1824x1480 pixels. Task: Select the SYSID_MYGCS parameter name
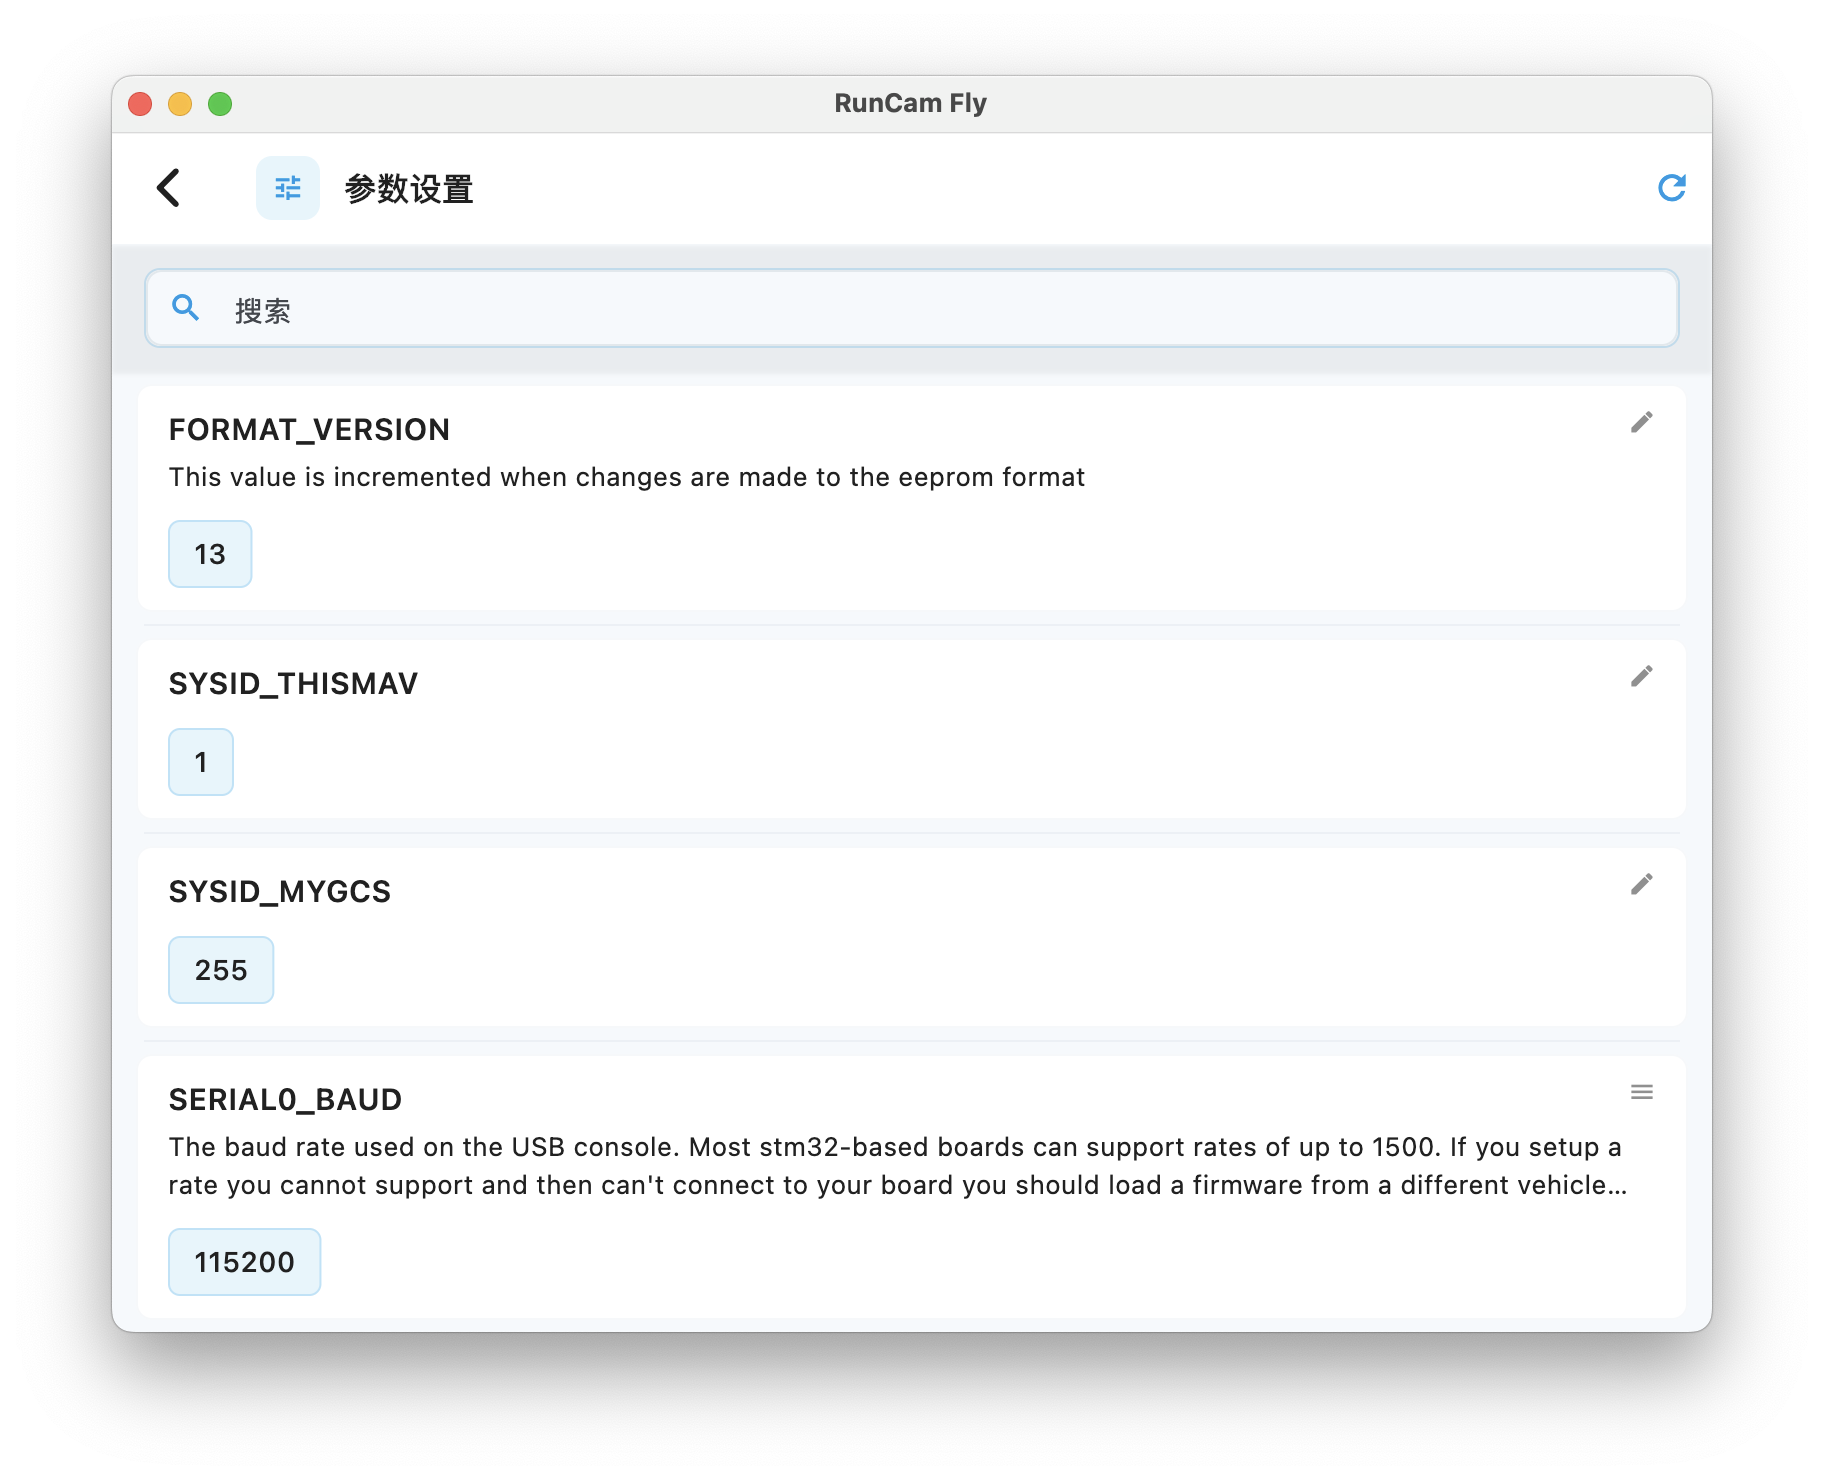[280, 892]
